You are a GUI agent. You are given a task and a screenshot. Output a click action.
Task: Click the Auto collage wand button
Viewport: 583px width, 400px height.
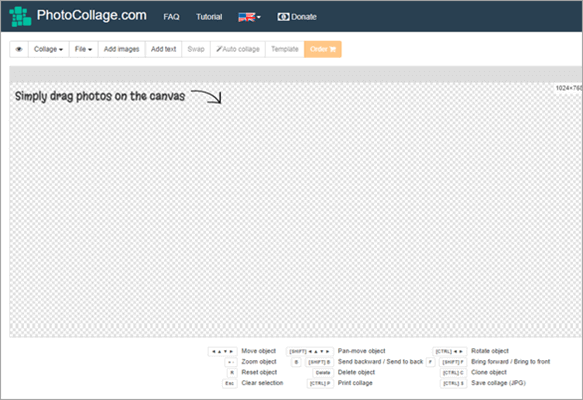coord(238,49)
